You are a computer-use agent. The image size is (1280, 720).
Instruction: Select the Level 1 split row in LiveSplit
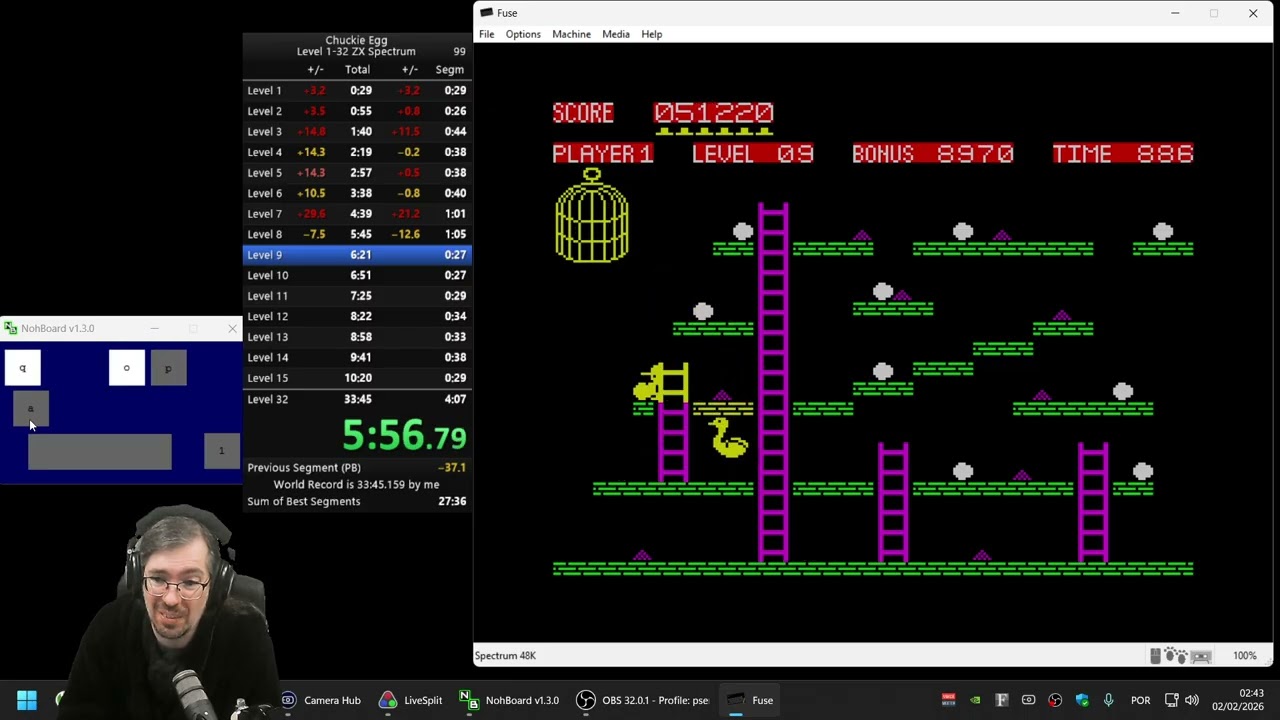[357, 90]
